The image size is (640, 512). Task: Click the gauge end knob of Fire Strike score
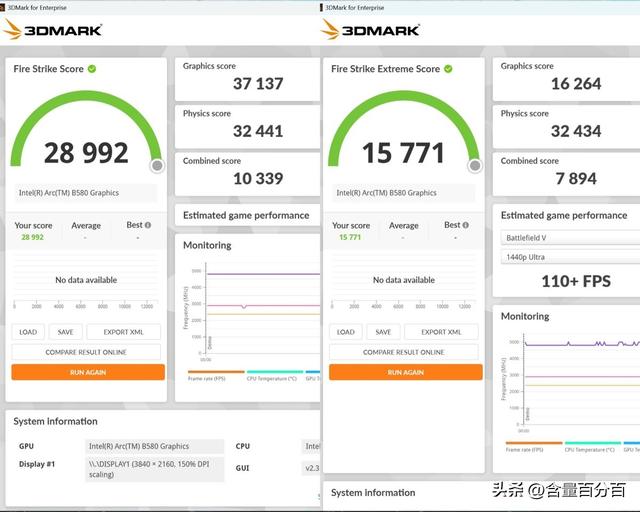click(157, 165)
